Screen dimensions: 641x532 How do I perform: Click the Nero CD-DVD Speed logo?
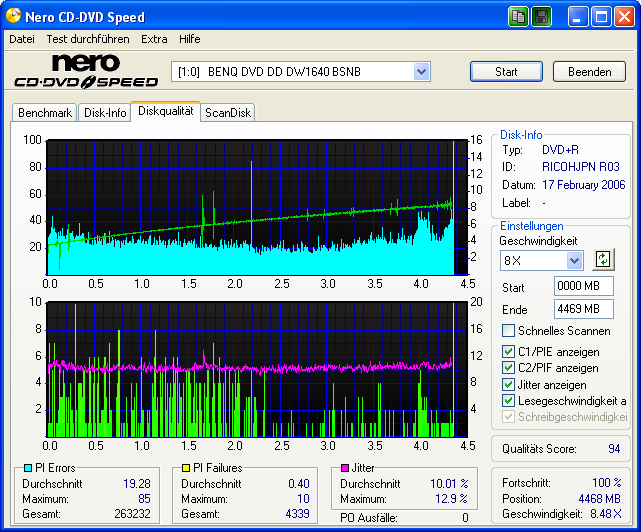pos(86,71)
